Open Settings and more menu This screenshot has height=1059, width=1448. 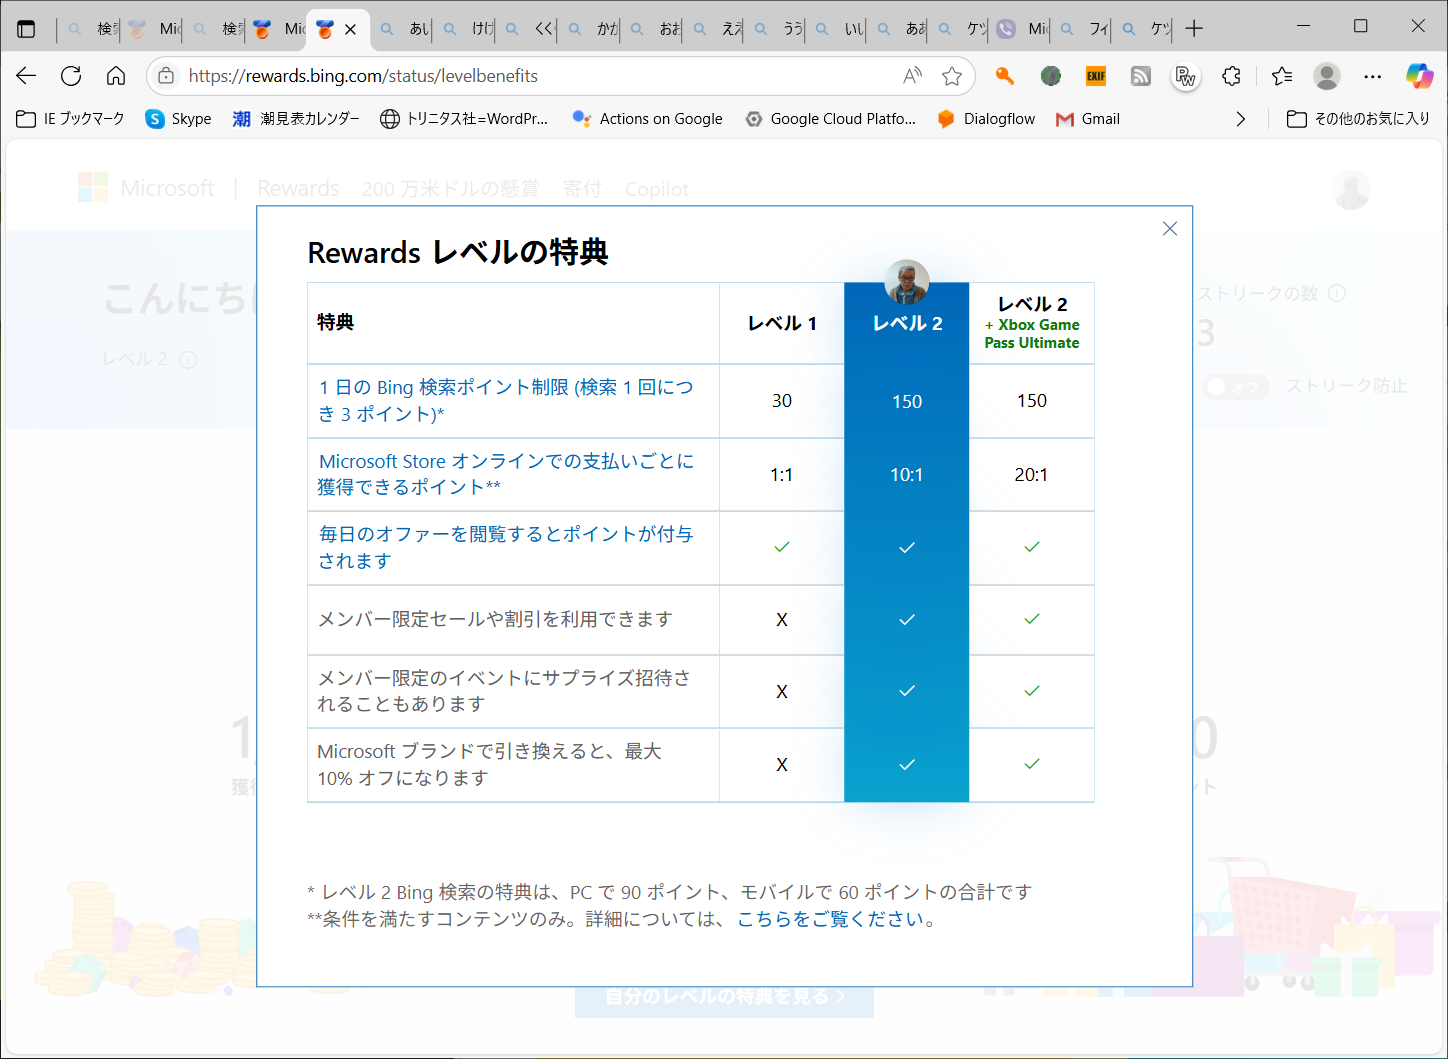(x=1373, y=76)
